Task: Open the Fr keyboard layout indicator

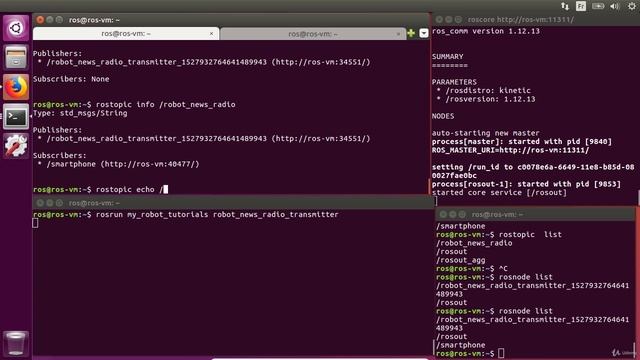Action: [581, 6]
